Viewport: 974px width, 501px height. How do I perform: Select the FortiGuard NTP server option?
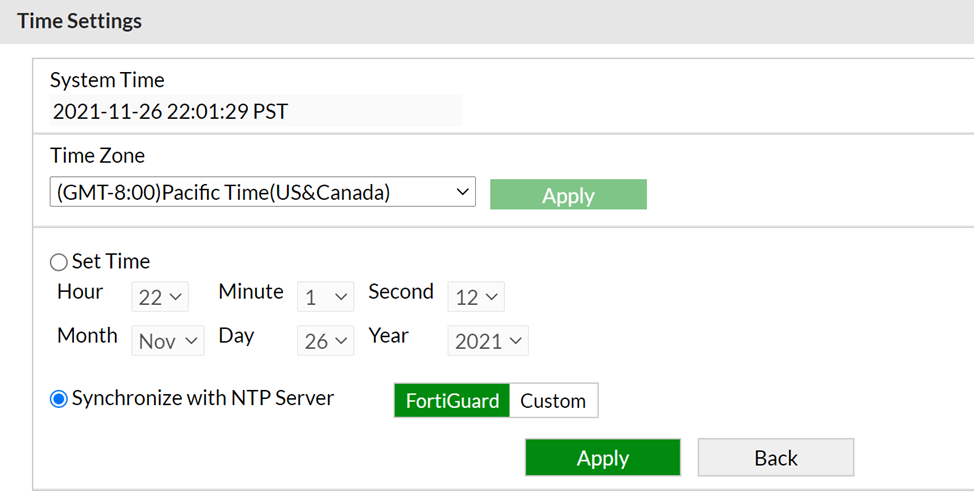[452, 401]
